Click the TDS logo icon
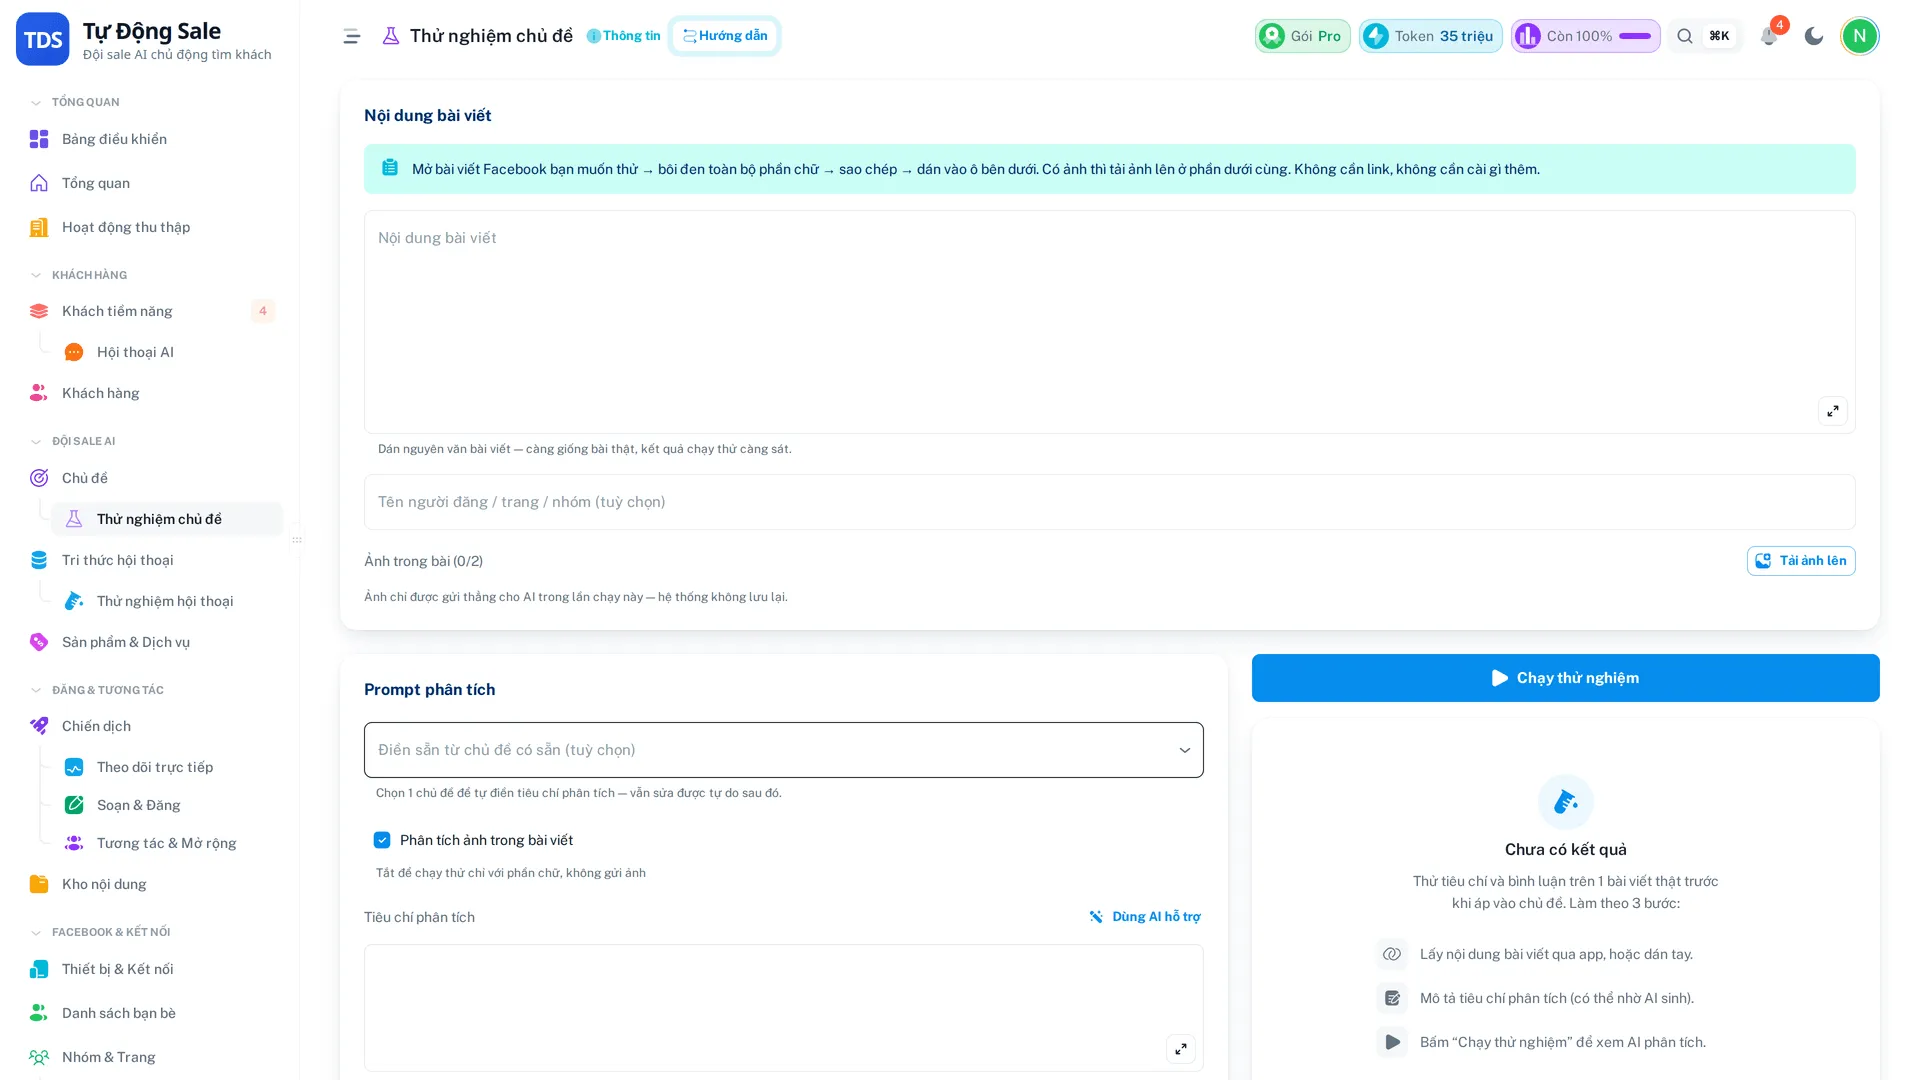The image size is (1920, 1080). pos(43,39)
